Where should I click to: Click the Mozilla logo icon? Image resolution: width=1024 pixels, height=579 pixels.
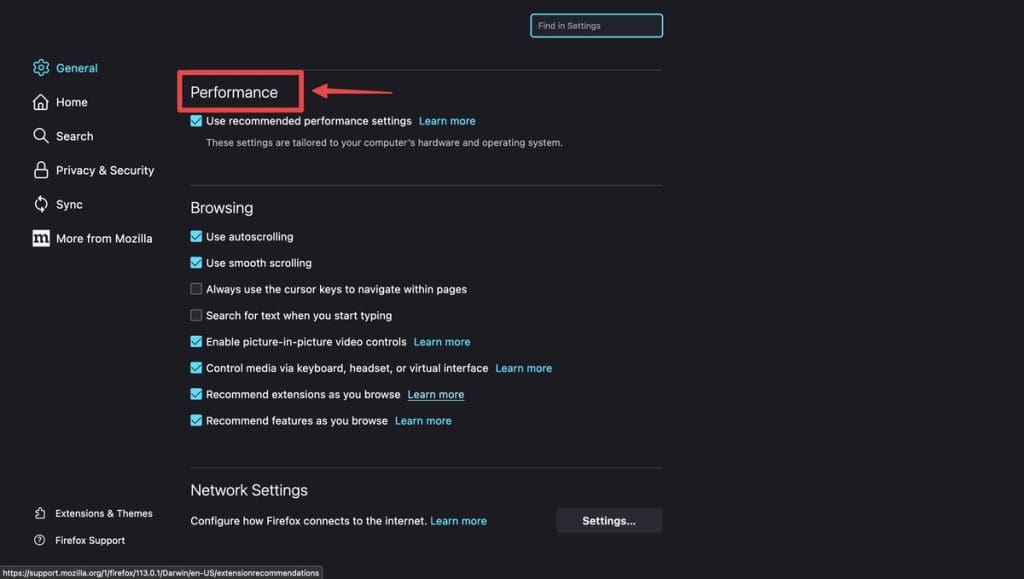(41, 238)
